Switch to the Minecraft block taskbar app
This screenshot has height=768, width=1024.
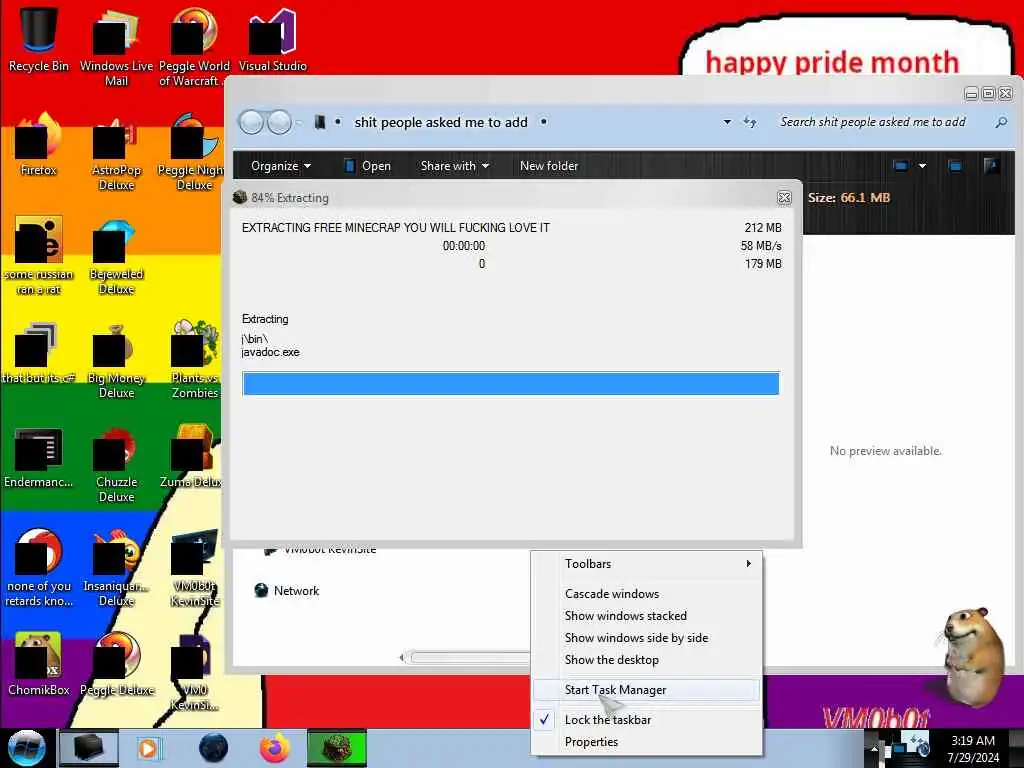coord(337,748)
